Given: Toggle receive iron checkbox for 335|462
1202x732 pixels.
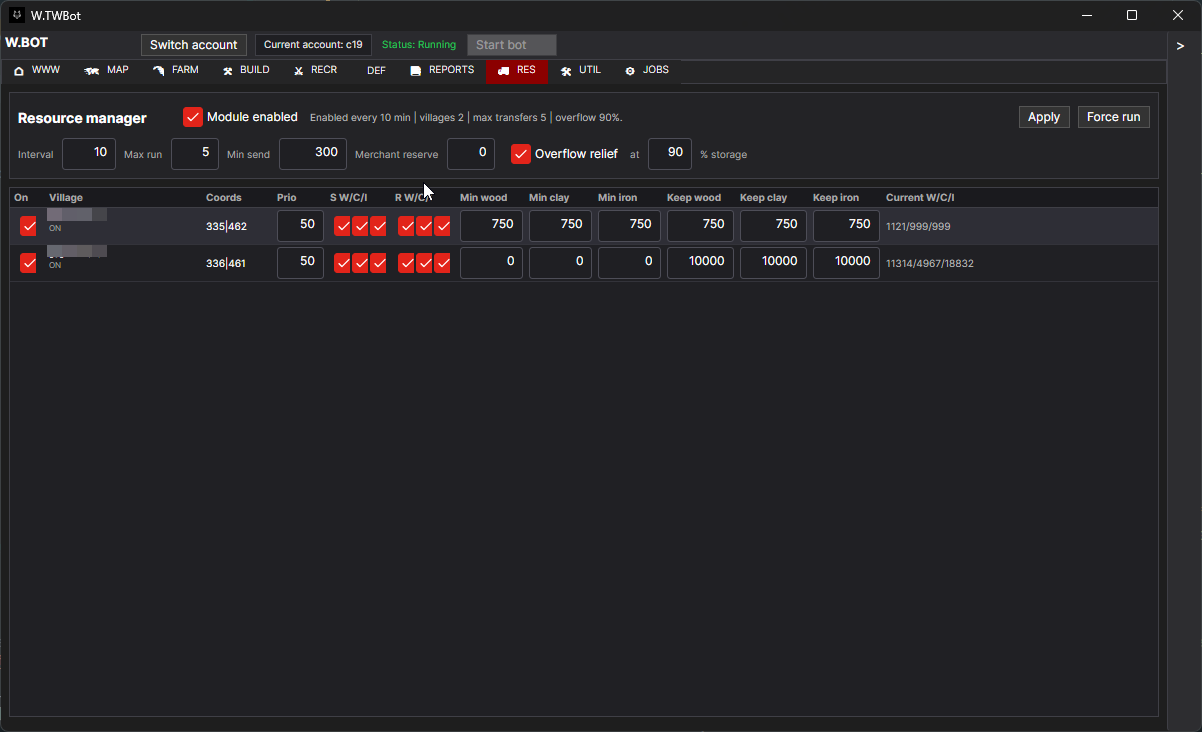Looking at the screenshot, I should [x=443, y=227].
